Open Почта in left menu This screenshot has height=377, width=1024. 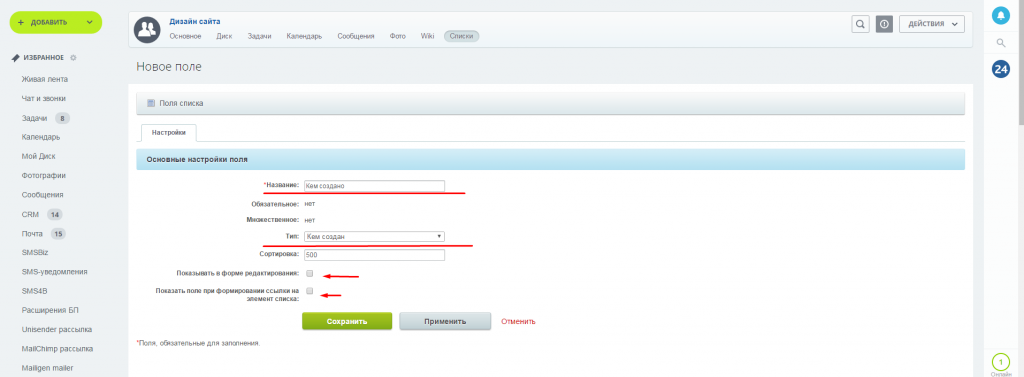click(x=32, y=234)
